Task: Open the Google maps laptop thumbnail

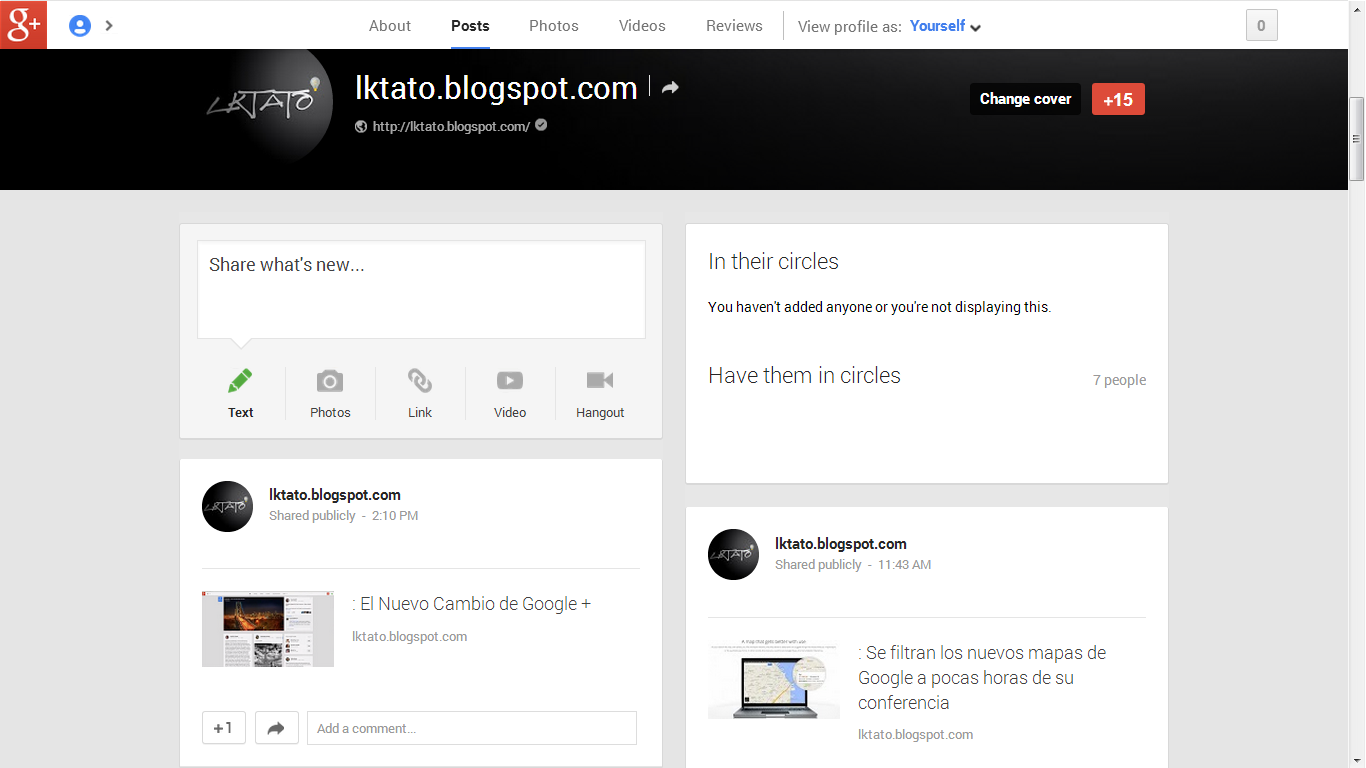Action: (774, 679)
